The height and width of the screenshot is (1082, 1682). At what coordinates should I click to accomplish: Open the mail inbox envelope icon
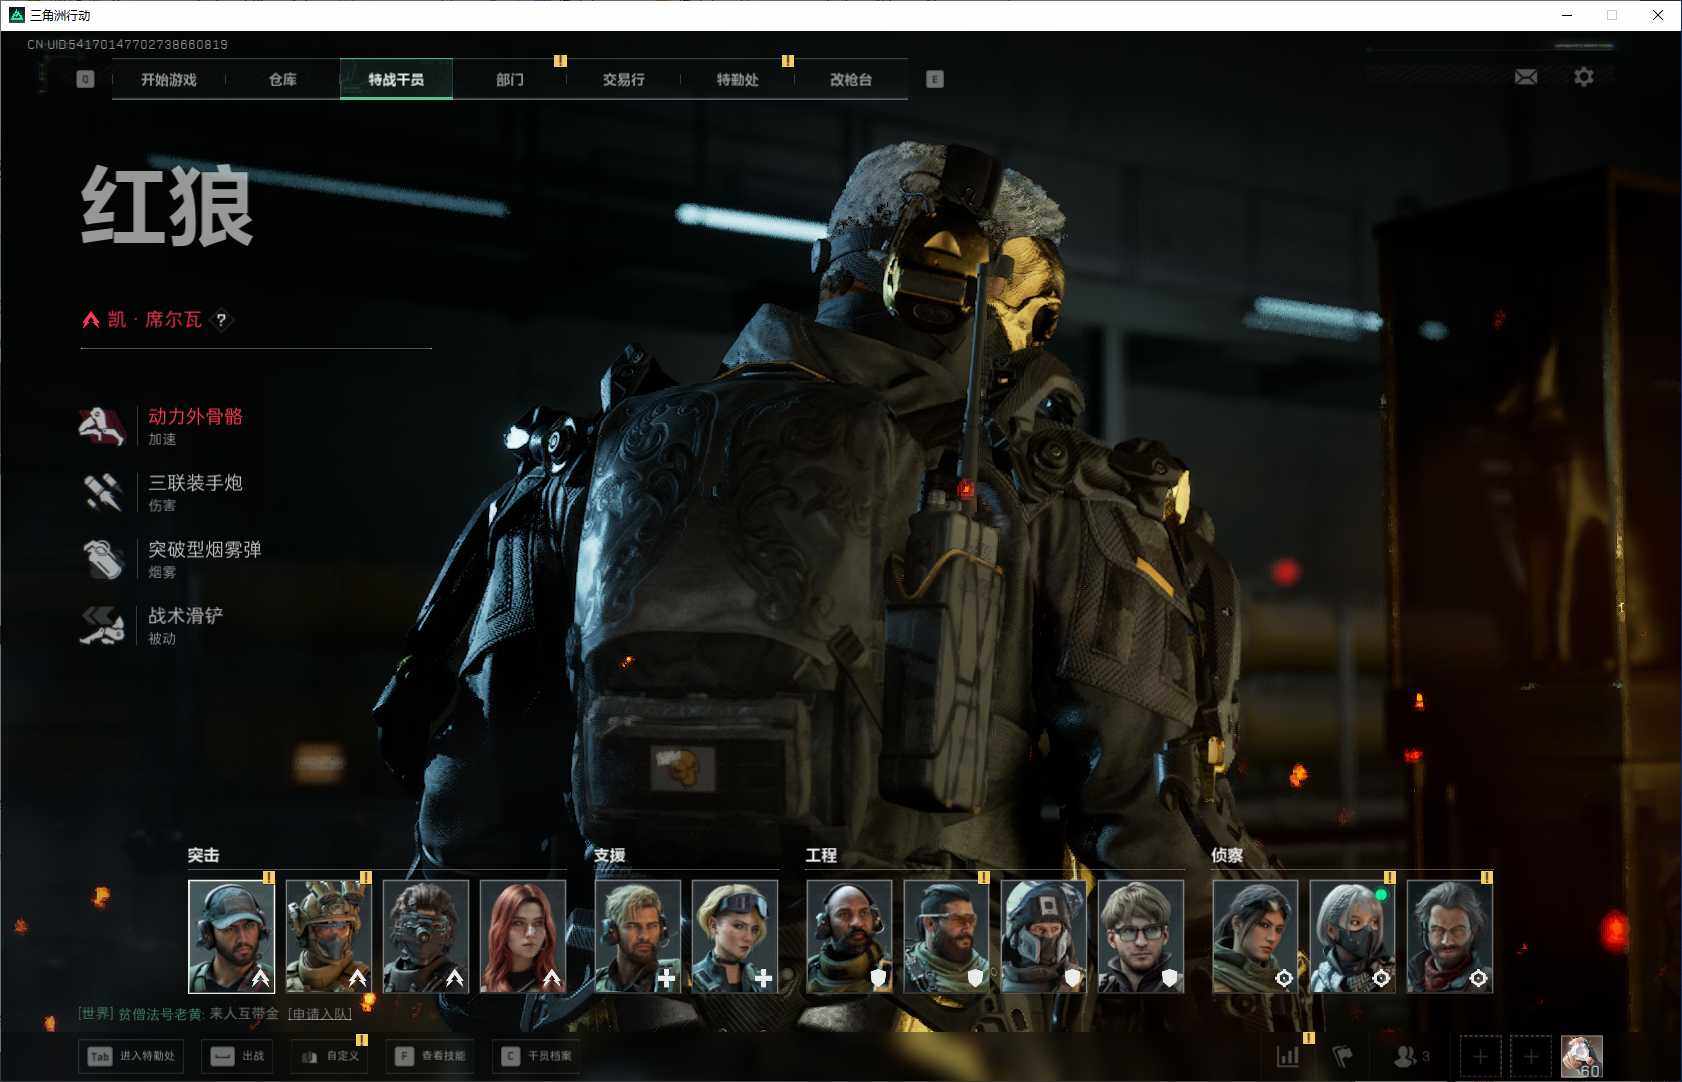click(1525, 77)
